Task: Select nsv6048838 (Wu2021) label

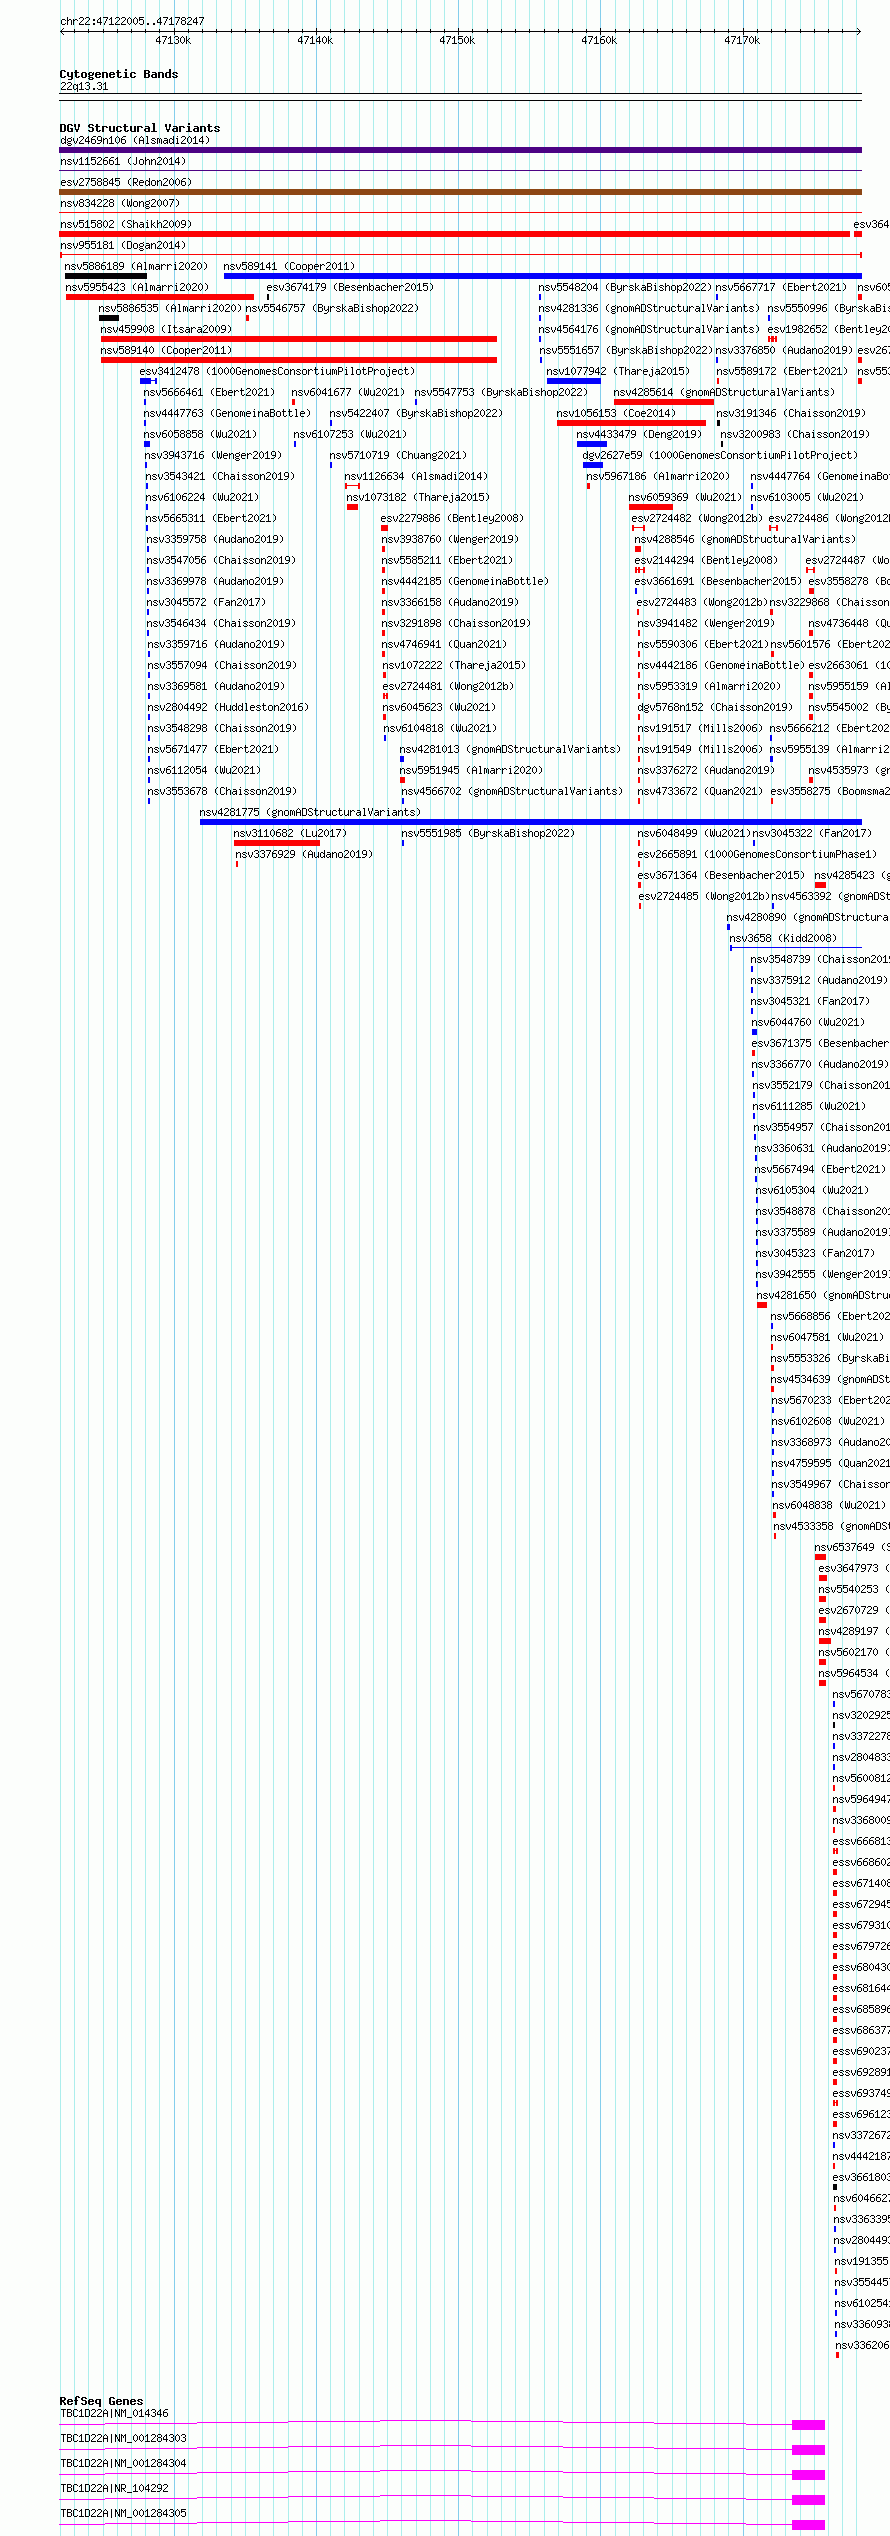Action: pyautogui.click(x=830, y=1505)
